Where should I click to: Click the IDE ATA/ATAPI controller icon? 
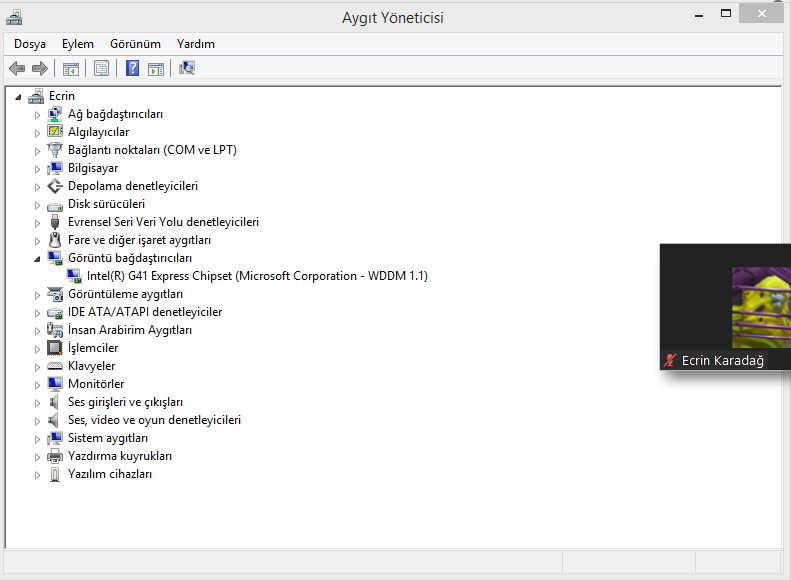coord(54,313)
